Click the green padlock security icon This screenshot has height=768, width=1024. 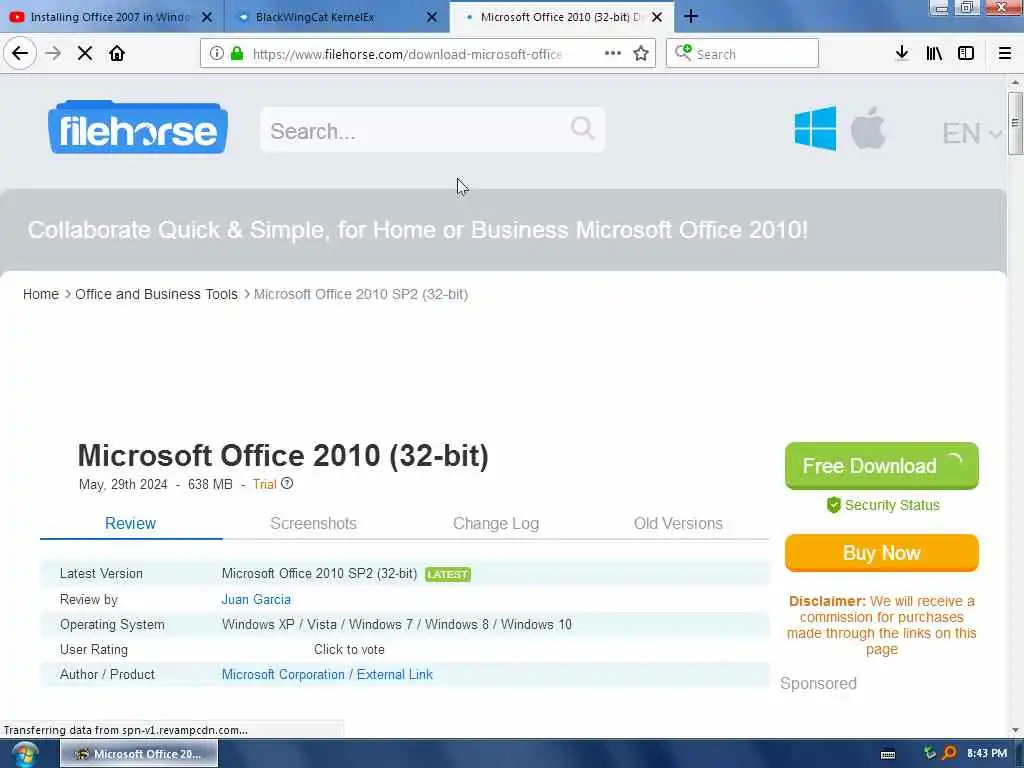(x=237, y=53)
